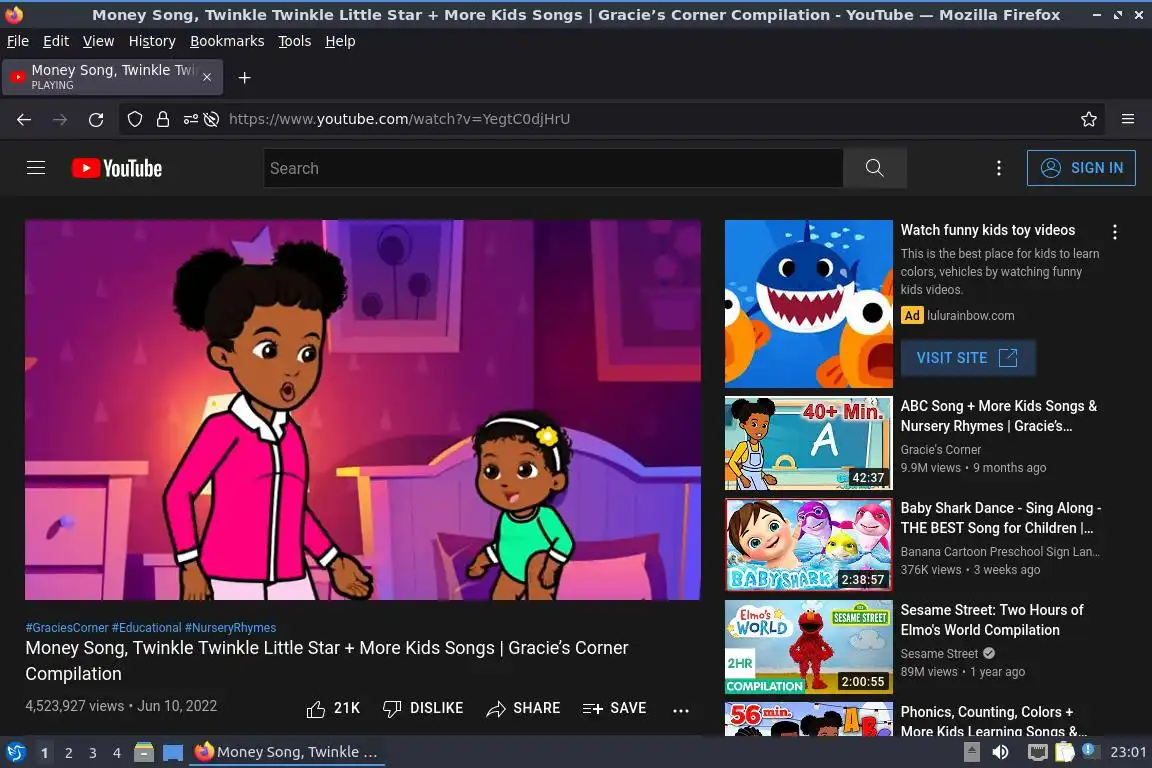
Task: Click the autoplay blocked icon in the address bar
Action: point(212,119)
